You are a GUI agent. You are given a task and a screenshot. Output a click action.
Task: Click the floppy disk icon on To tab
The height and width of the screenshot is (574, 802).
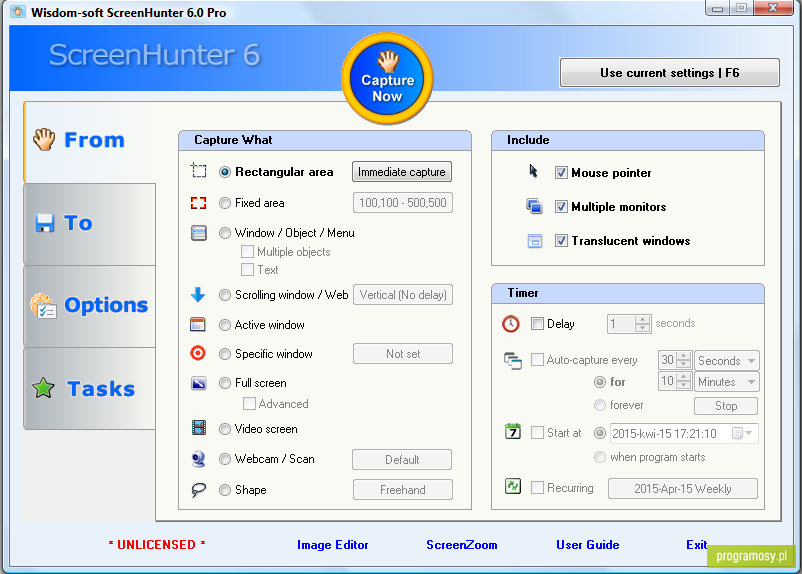tap(44, 223)
